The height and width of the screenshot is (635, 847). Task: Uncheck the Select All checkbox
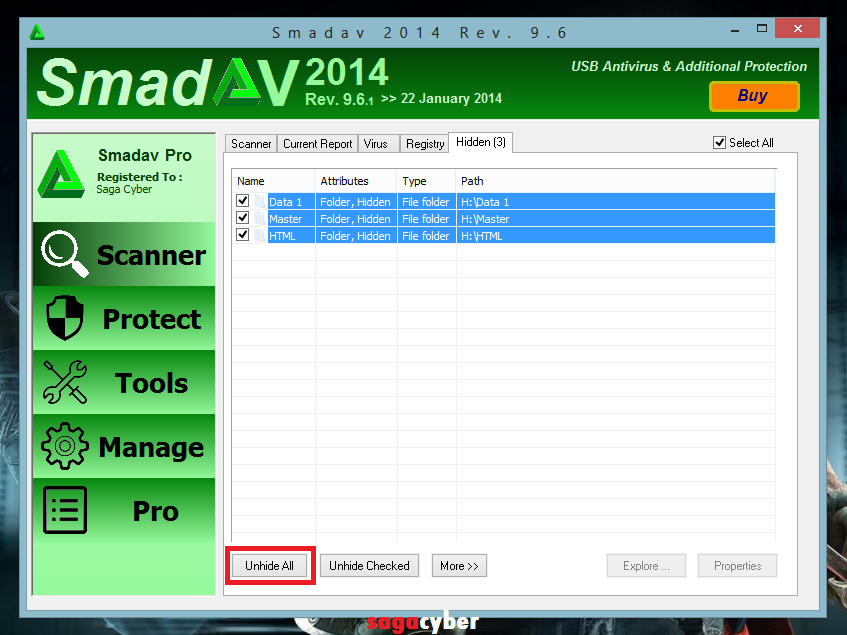[x=719, y=143]
